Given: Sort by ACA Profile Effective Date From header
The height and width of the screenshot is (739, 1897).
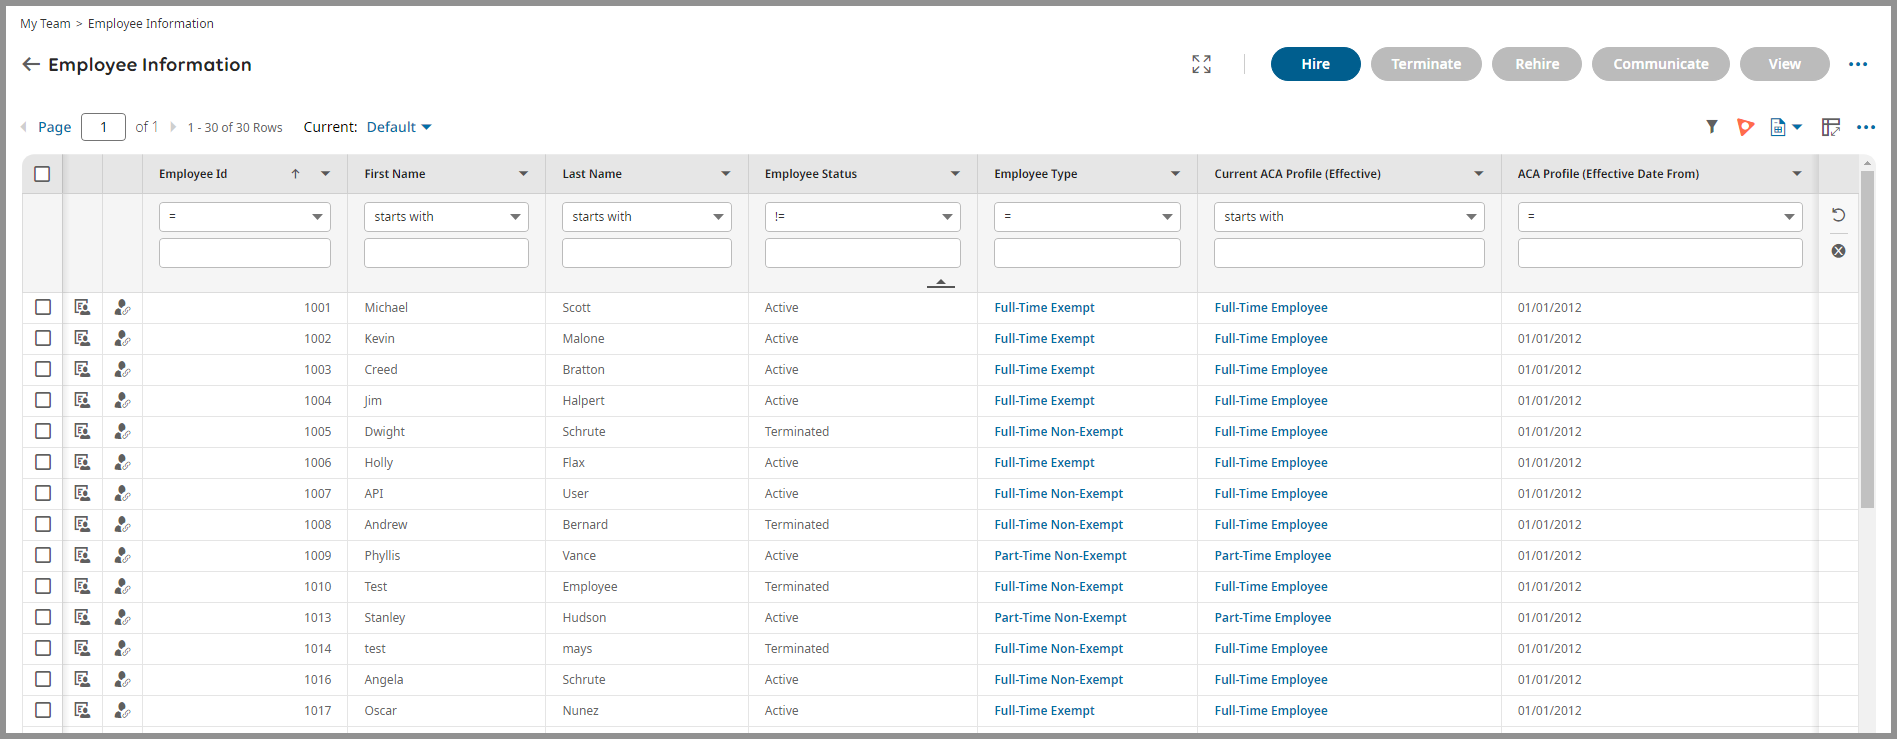Looking at the screenshot, I should [1608, 174].
